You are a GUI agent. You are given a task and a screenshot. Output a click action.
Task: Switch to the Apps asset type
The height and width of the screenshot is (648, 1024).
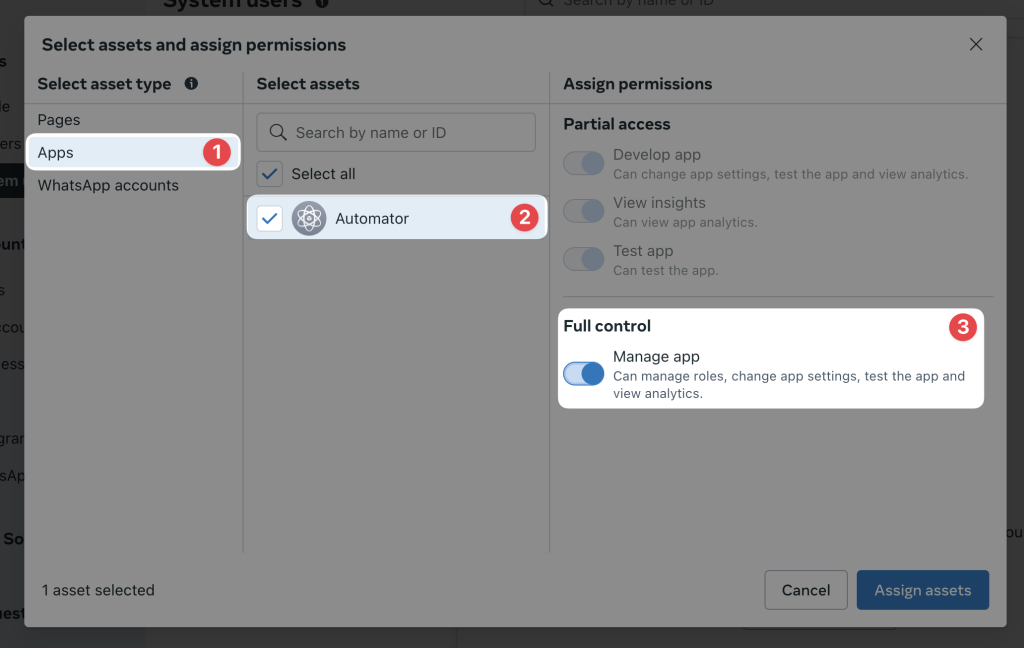pos(58,152)
